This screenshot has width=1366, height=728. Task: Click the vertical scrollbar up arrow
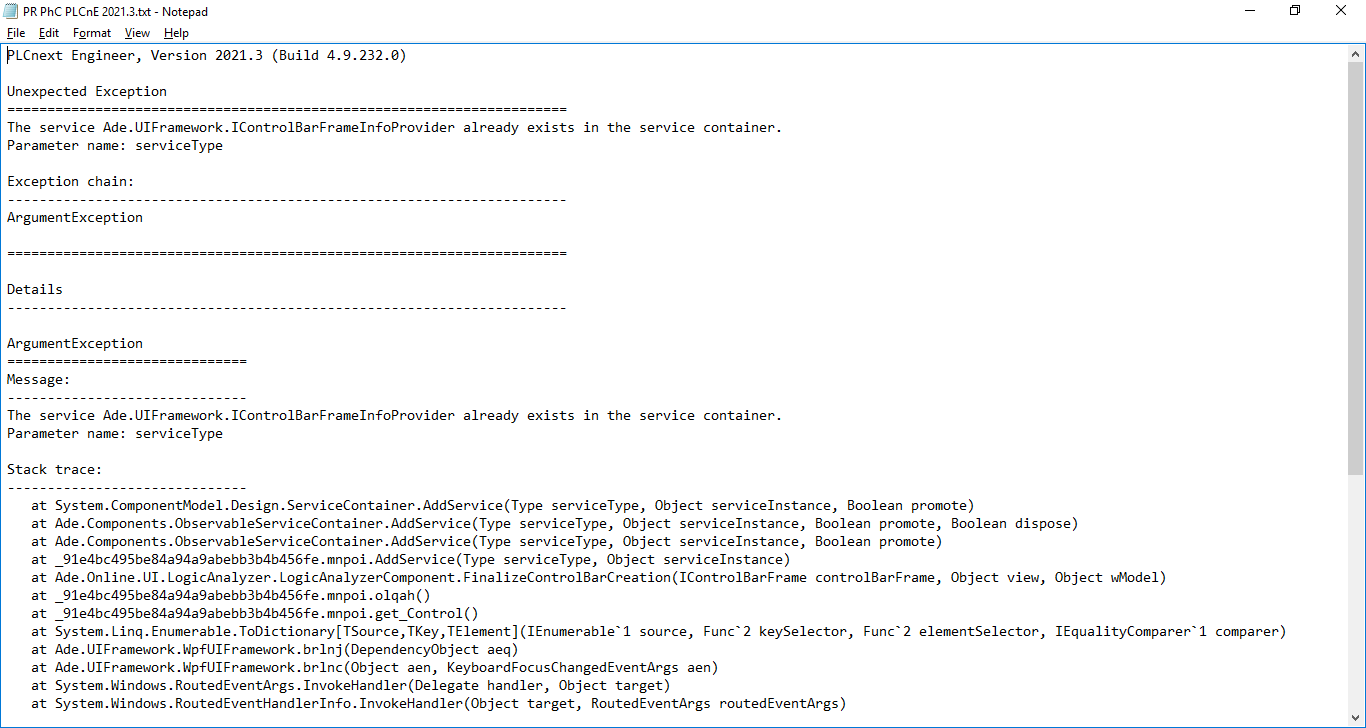click(1356, 53)
